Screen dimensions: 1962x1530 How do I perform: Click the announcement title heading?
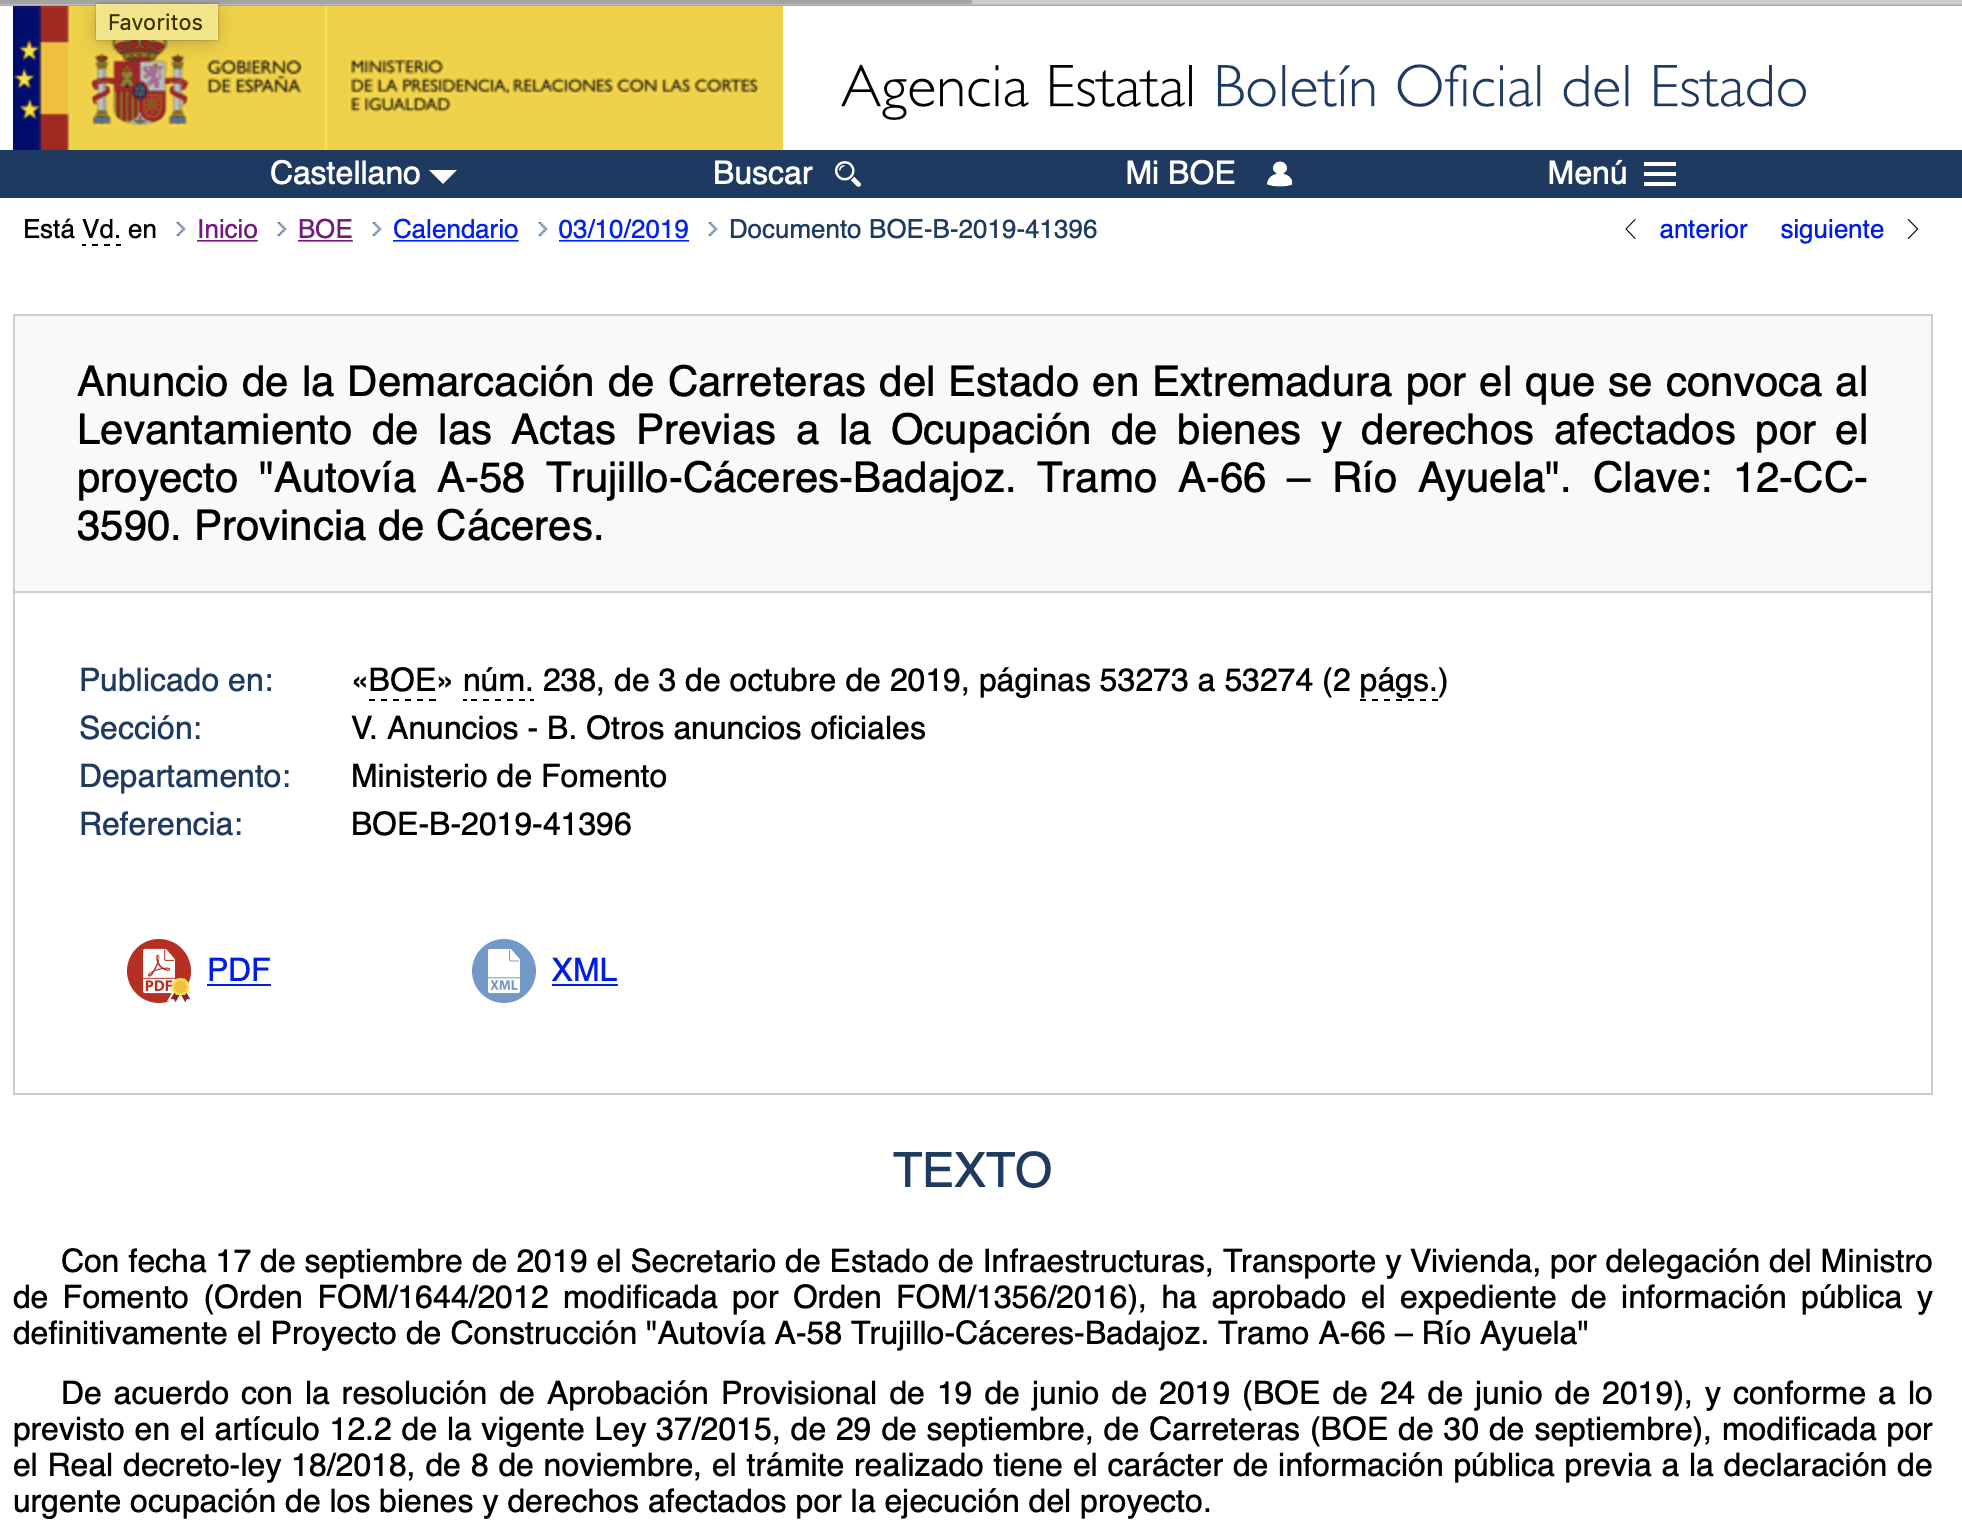(972, 454)
